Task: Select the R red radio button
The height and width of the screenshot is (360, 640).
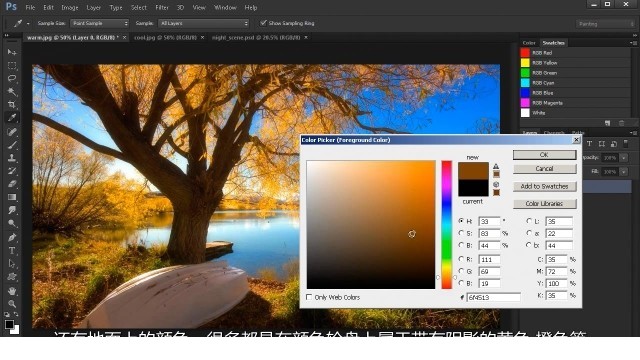Action: pos(461,259)
